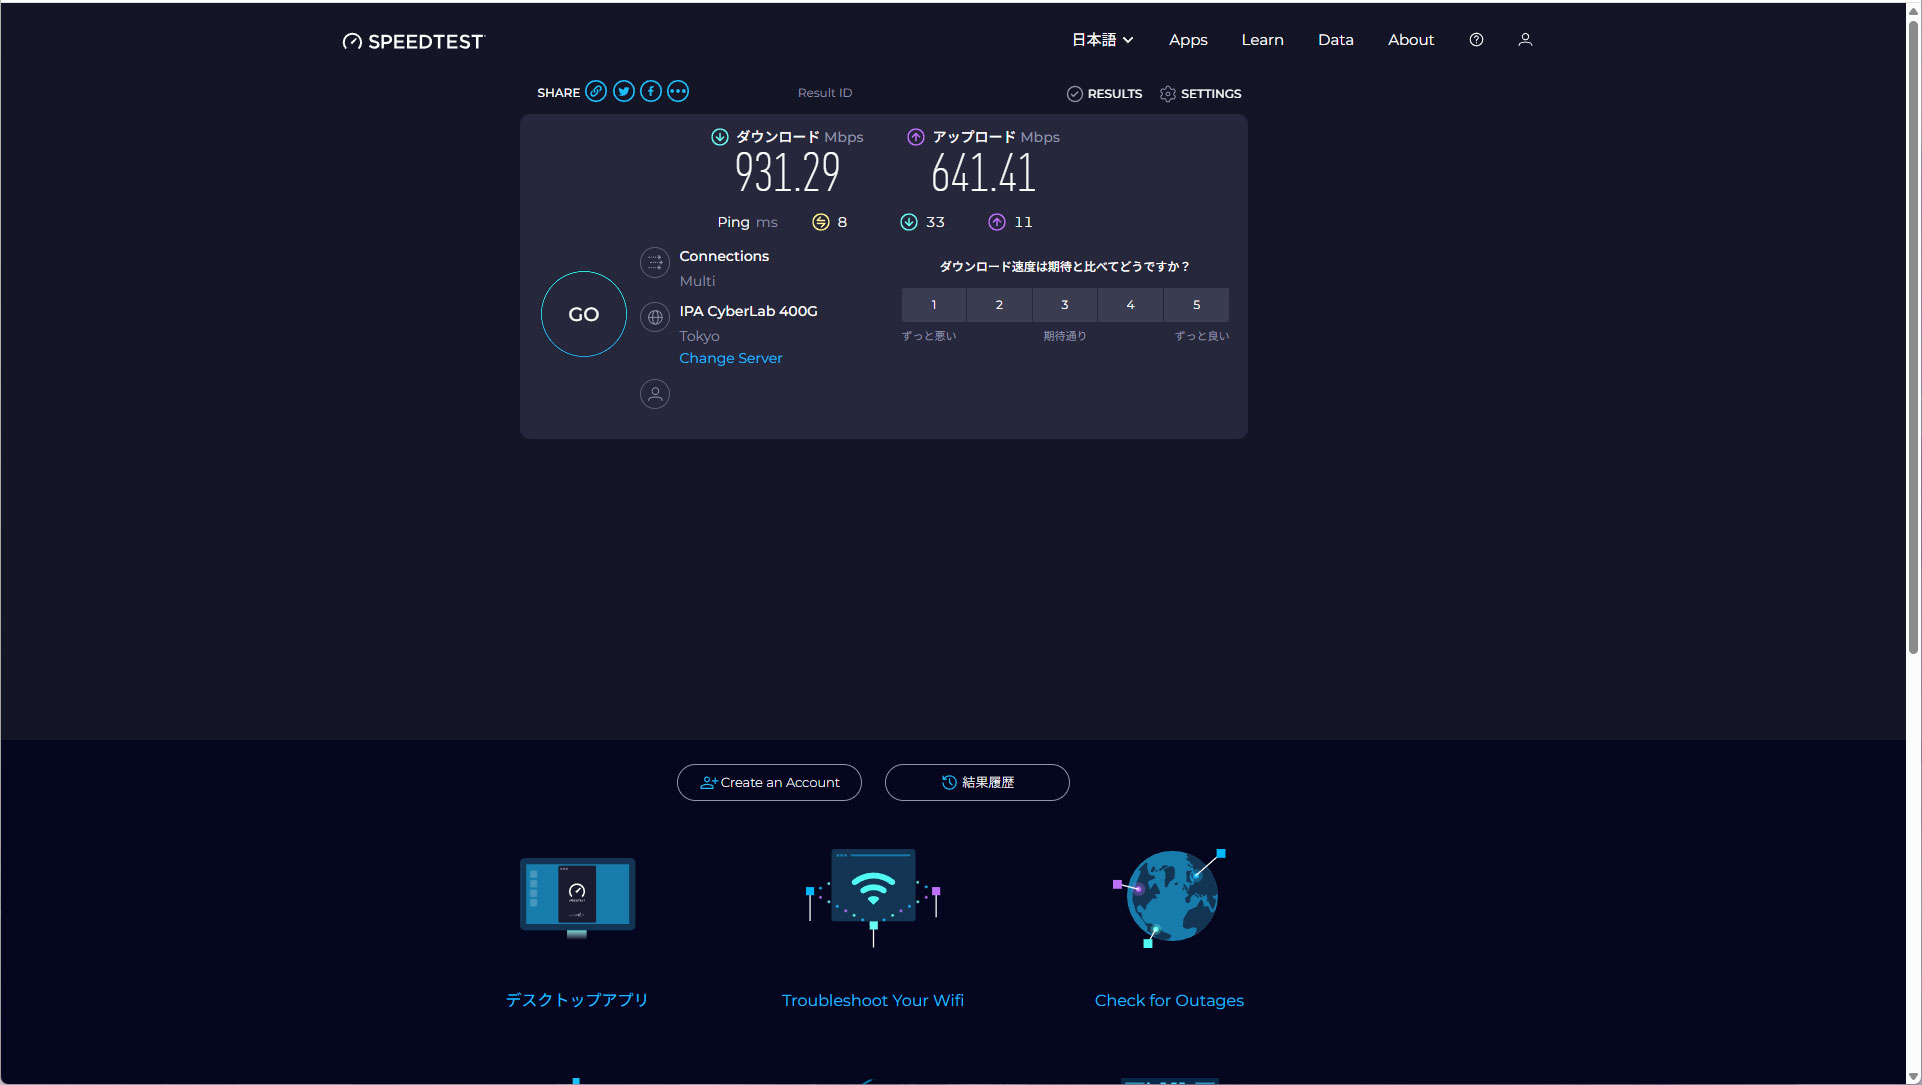
Task: Click the Change Server link
Action: pyautogui.click(x=730, y=358)
